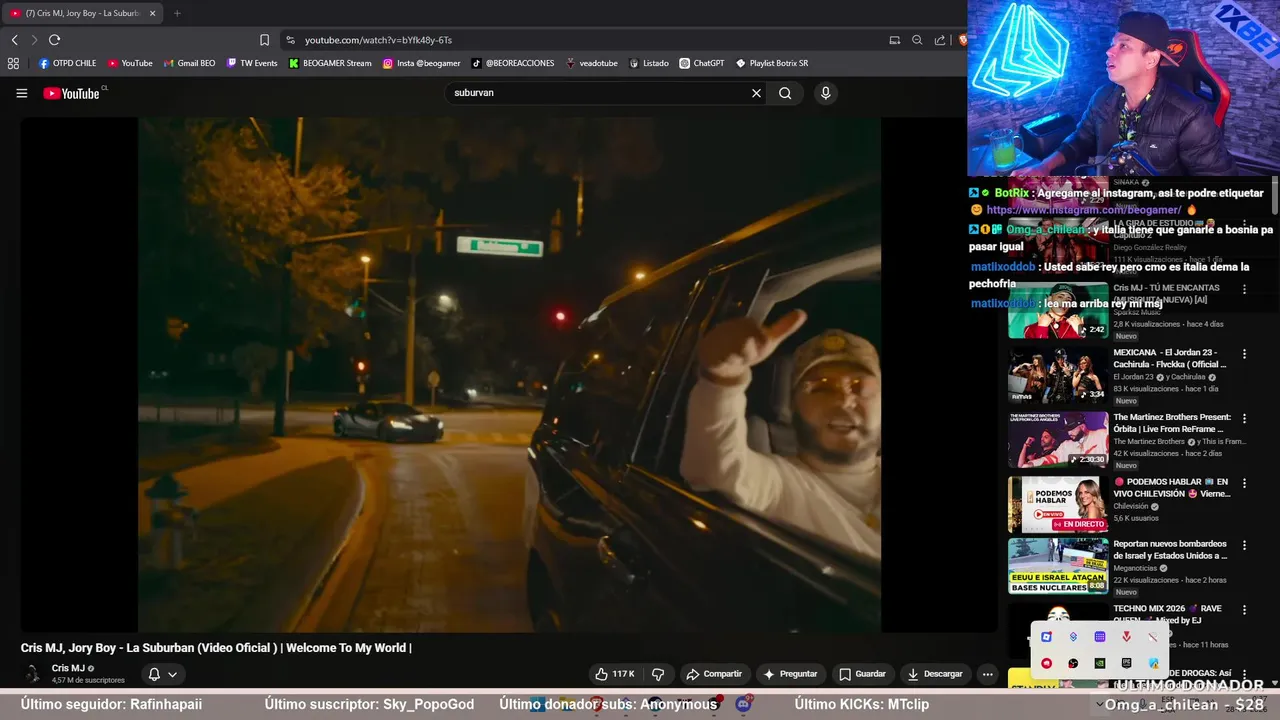Open veadotube bookmark

coord(592,63)
